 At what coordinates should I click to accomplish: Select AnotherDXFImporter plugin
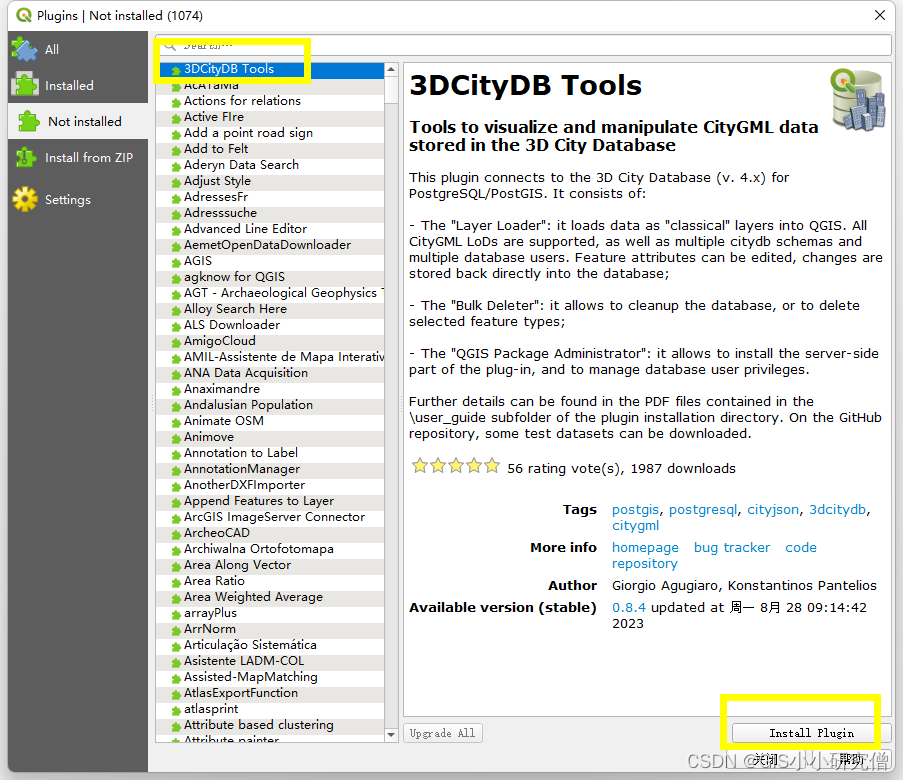(270, 485)
